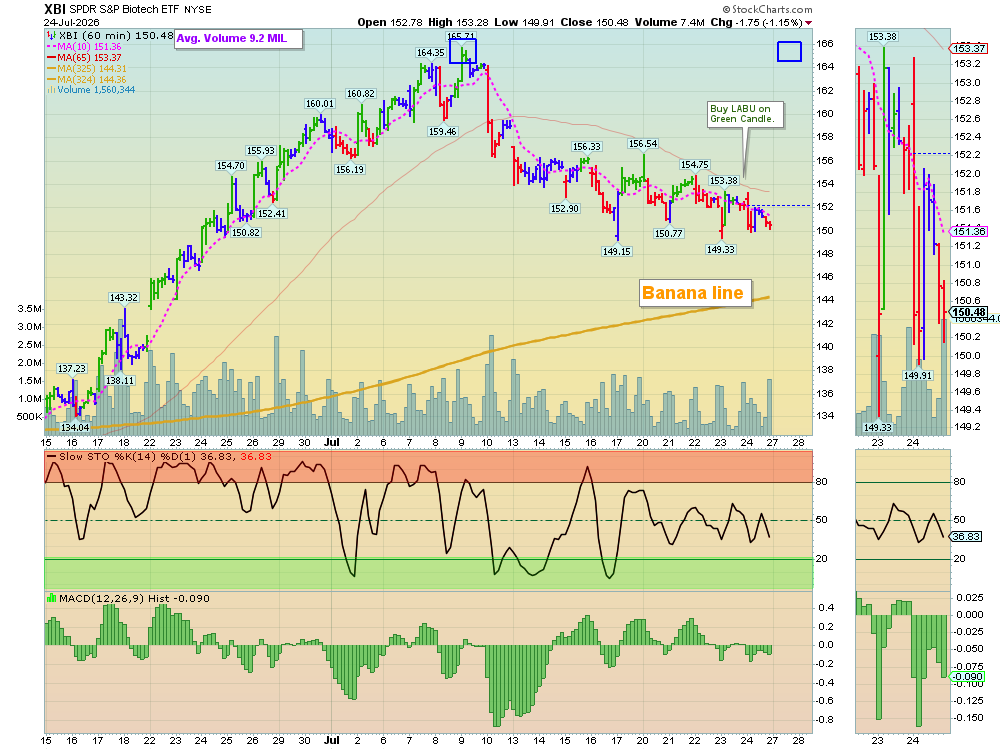Viewport: 1000px width, 750px height.
Task: Click the 156.54 price label
Action: (x=643, y=143)
